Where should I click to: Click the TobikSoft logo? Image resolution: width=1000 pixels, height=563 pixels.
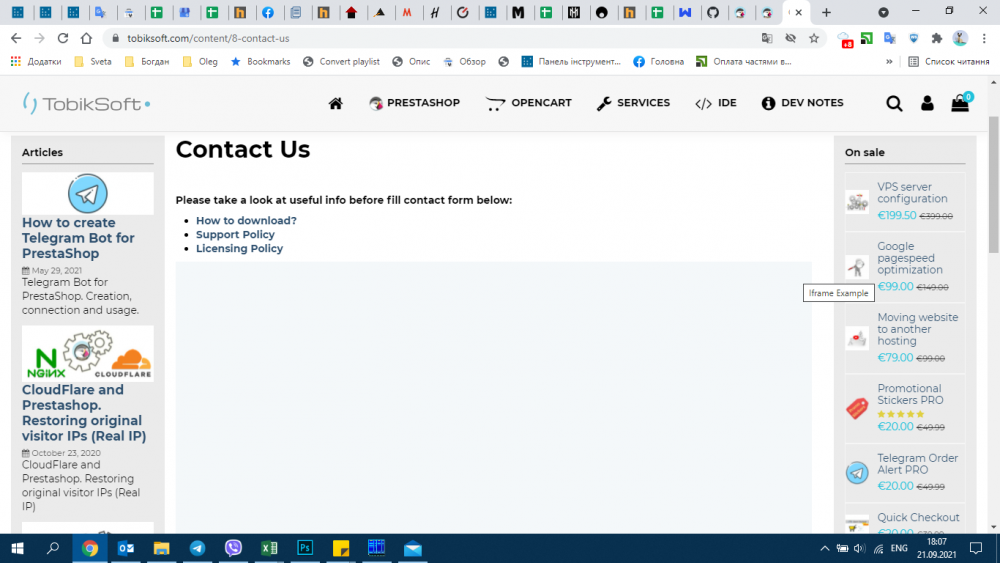click(86, 103)
